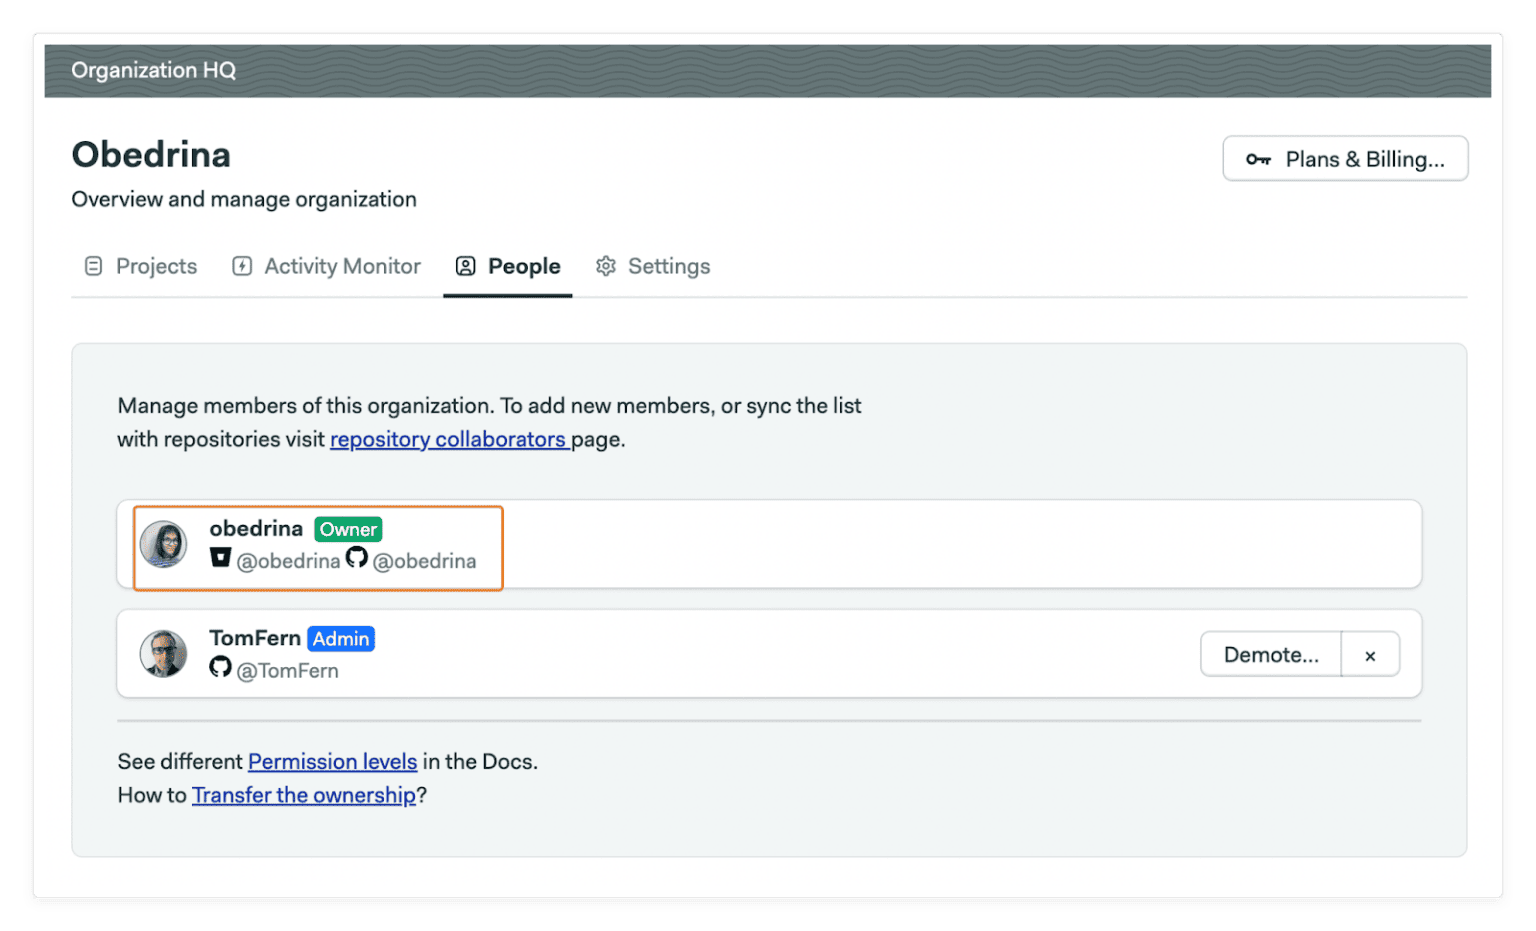Remove TomFern from the organization
1536x931 pixels.
pos(1370,654)
